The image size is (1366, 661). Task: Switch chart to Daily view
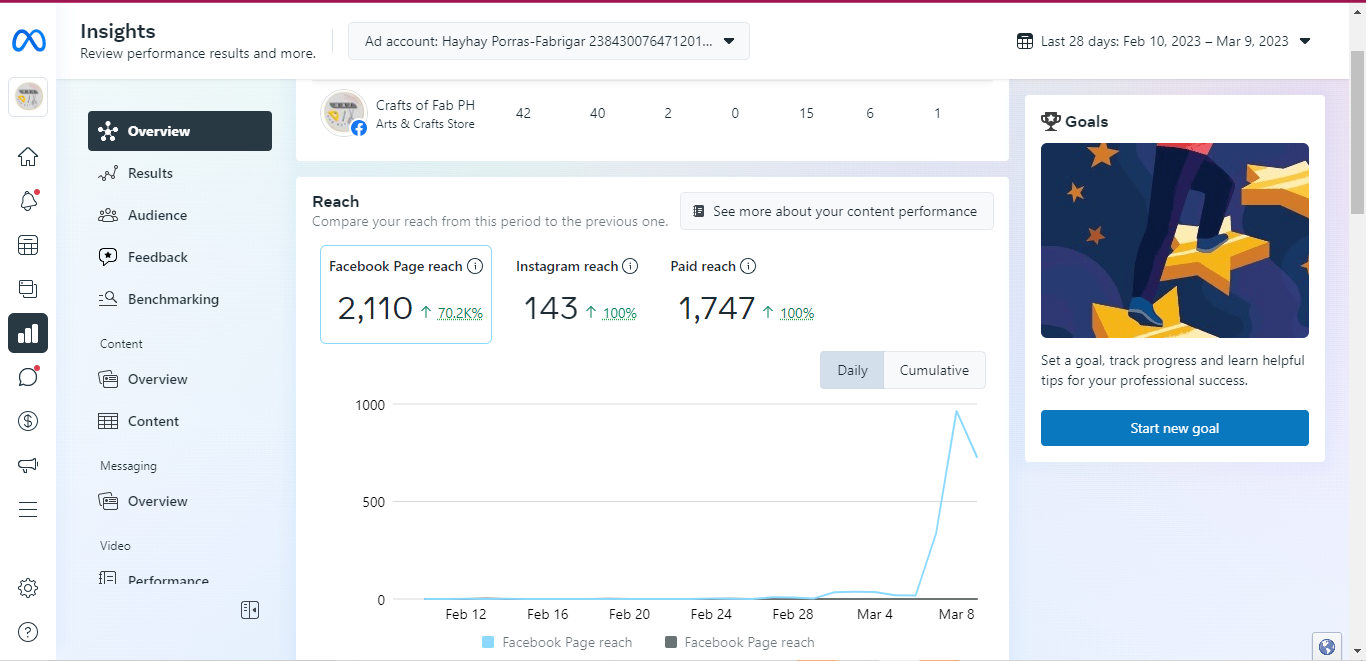[852, 370]
